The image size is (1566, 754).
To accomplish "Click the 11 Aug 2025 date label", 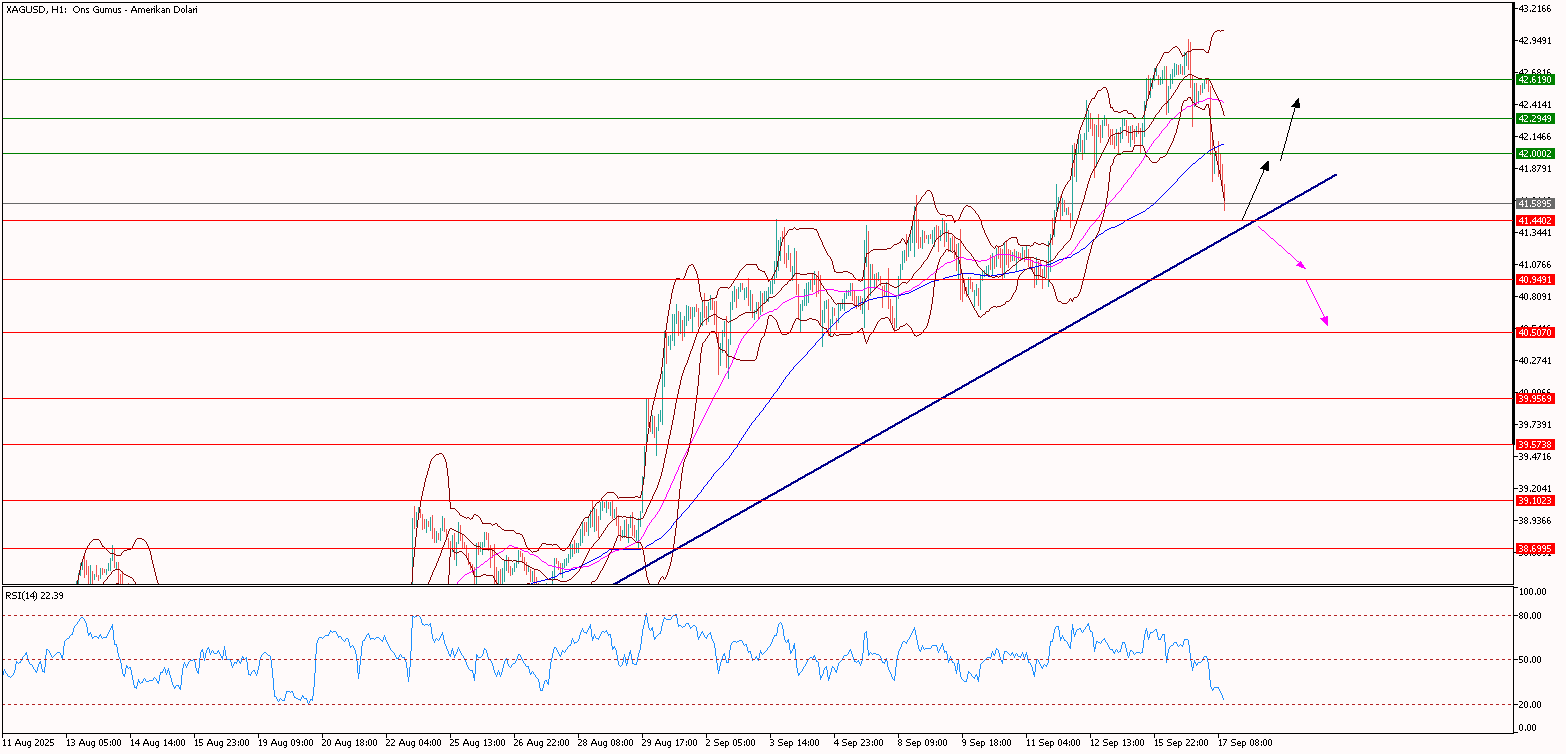I will (x=30, y=744).
